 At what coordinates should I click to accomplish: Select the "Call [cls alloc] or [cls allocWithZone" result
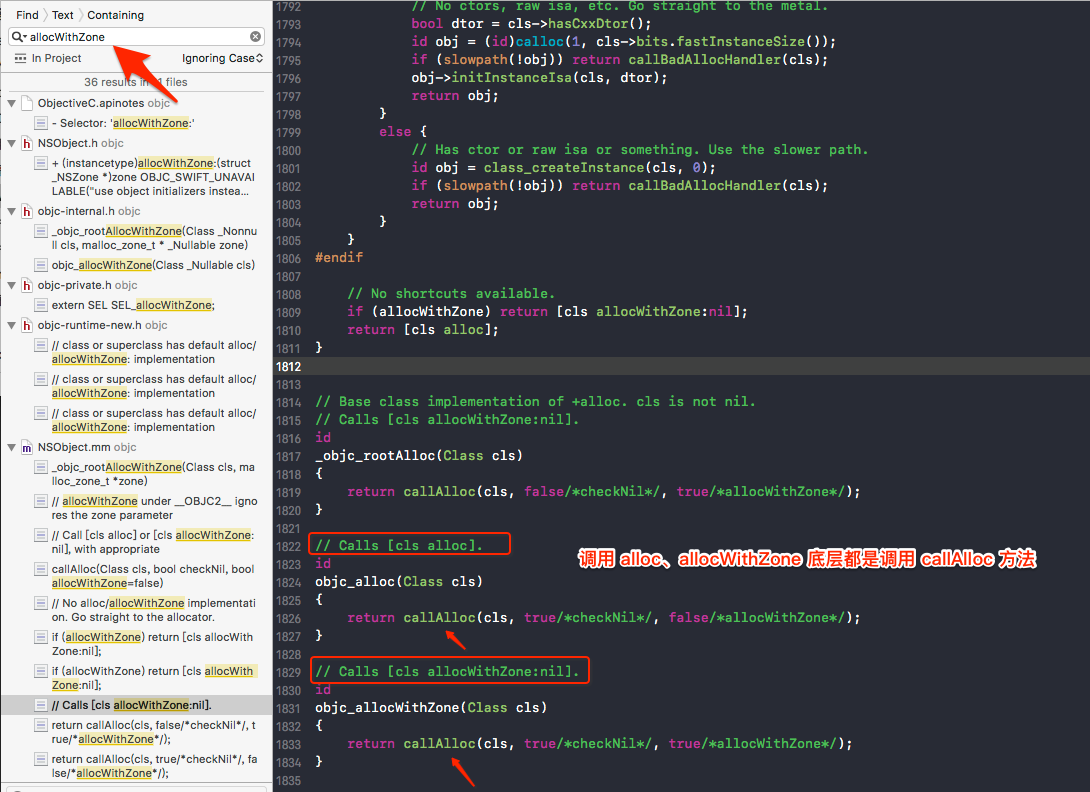[x=153, y=542]
